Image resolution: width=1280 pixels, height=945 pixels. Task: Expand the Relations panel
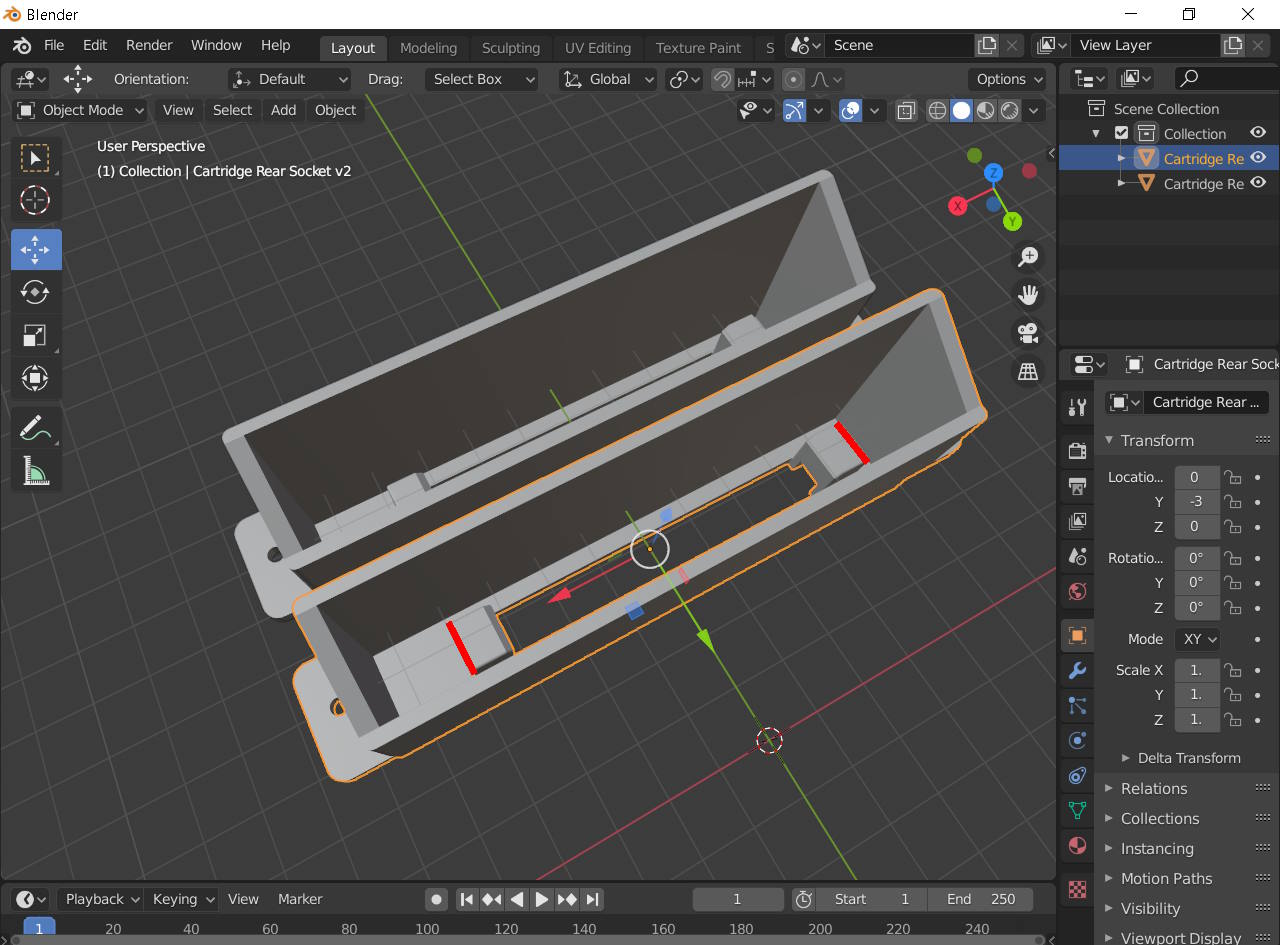pos(1154,788)
